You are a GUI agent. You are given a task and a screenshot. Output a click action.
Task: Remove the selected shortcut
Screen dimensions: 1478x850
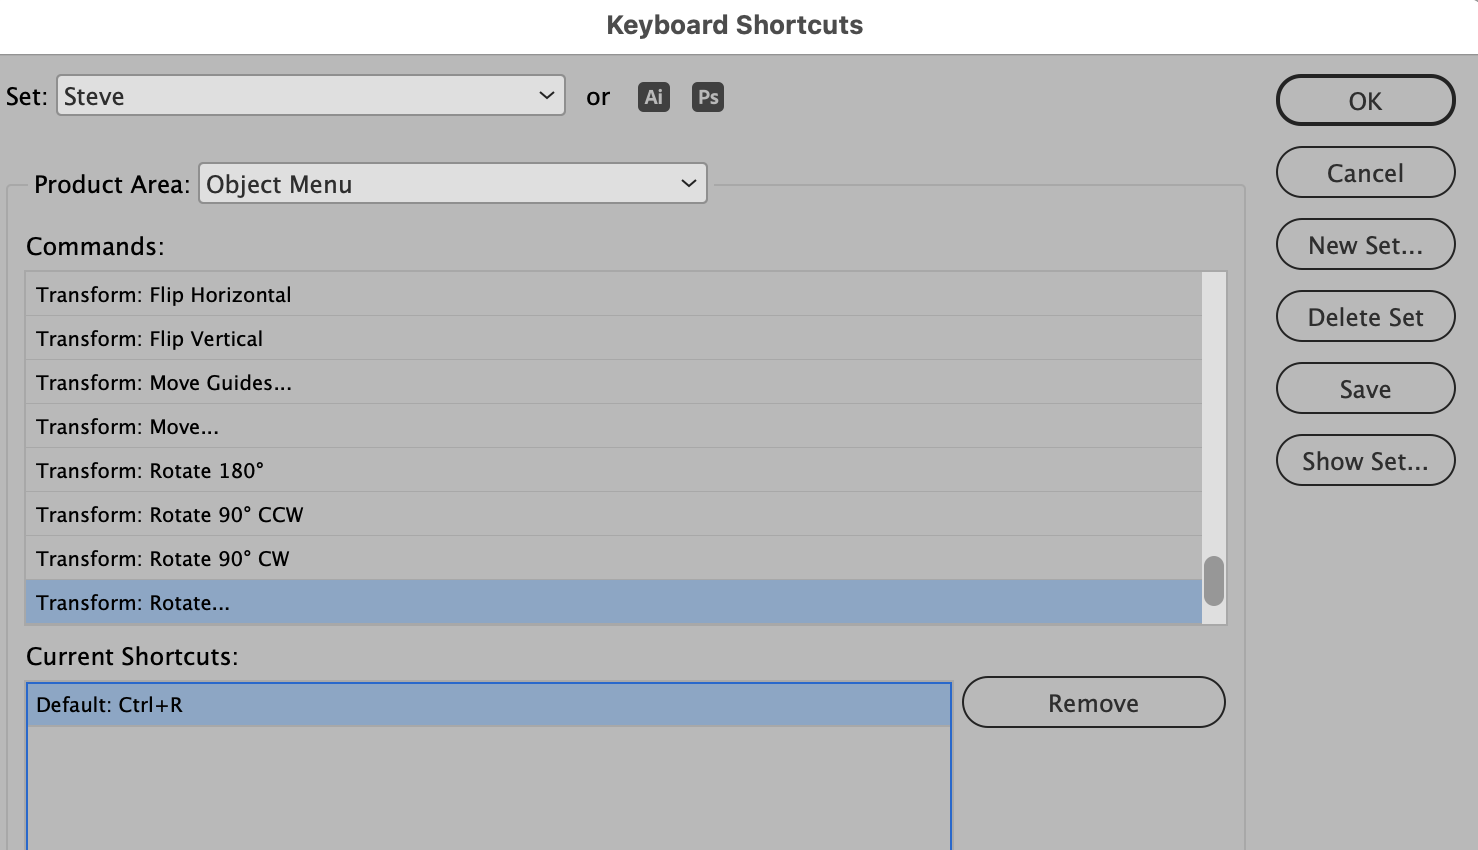[1093, 702]
